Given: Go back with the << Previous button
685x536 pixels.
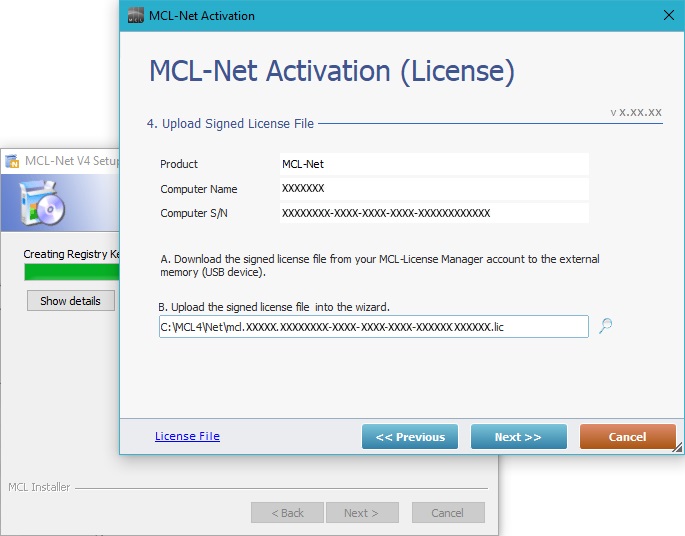Looking at the screenshot, I should (410, 437).
